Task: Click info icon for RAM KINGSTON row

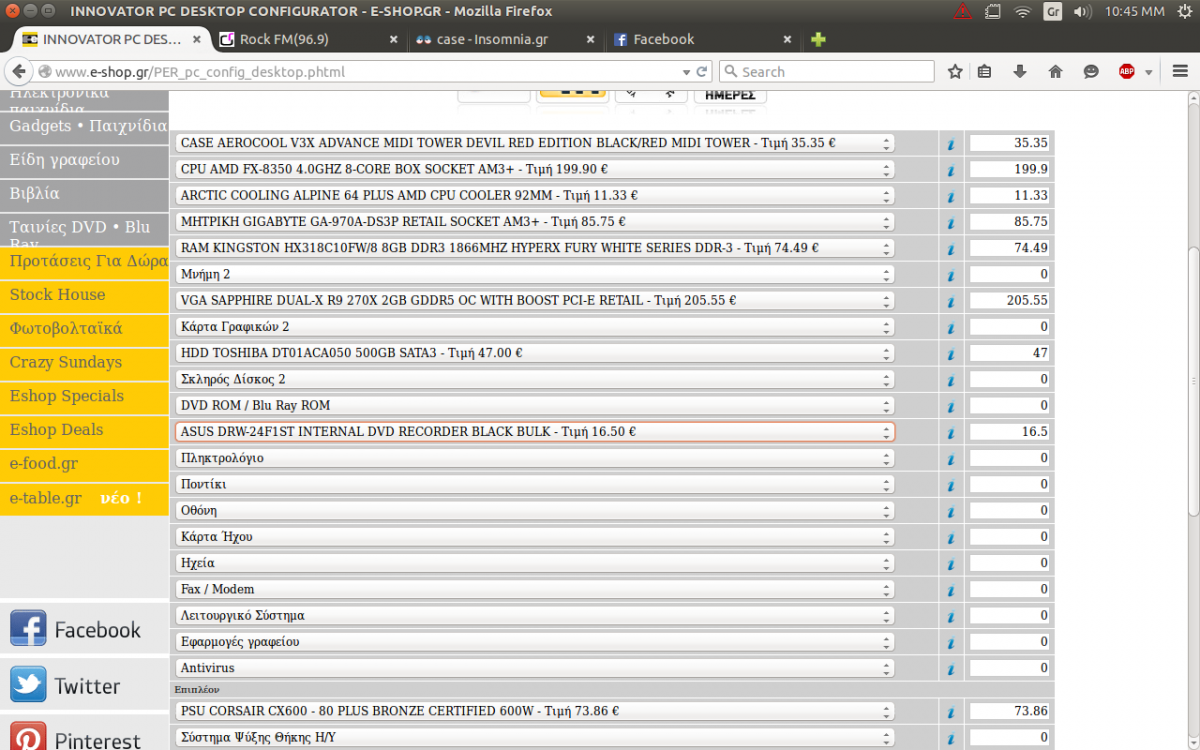Action: [951, 248]
